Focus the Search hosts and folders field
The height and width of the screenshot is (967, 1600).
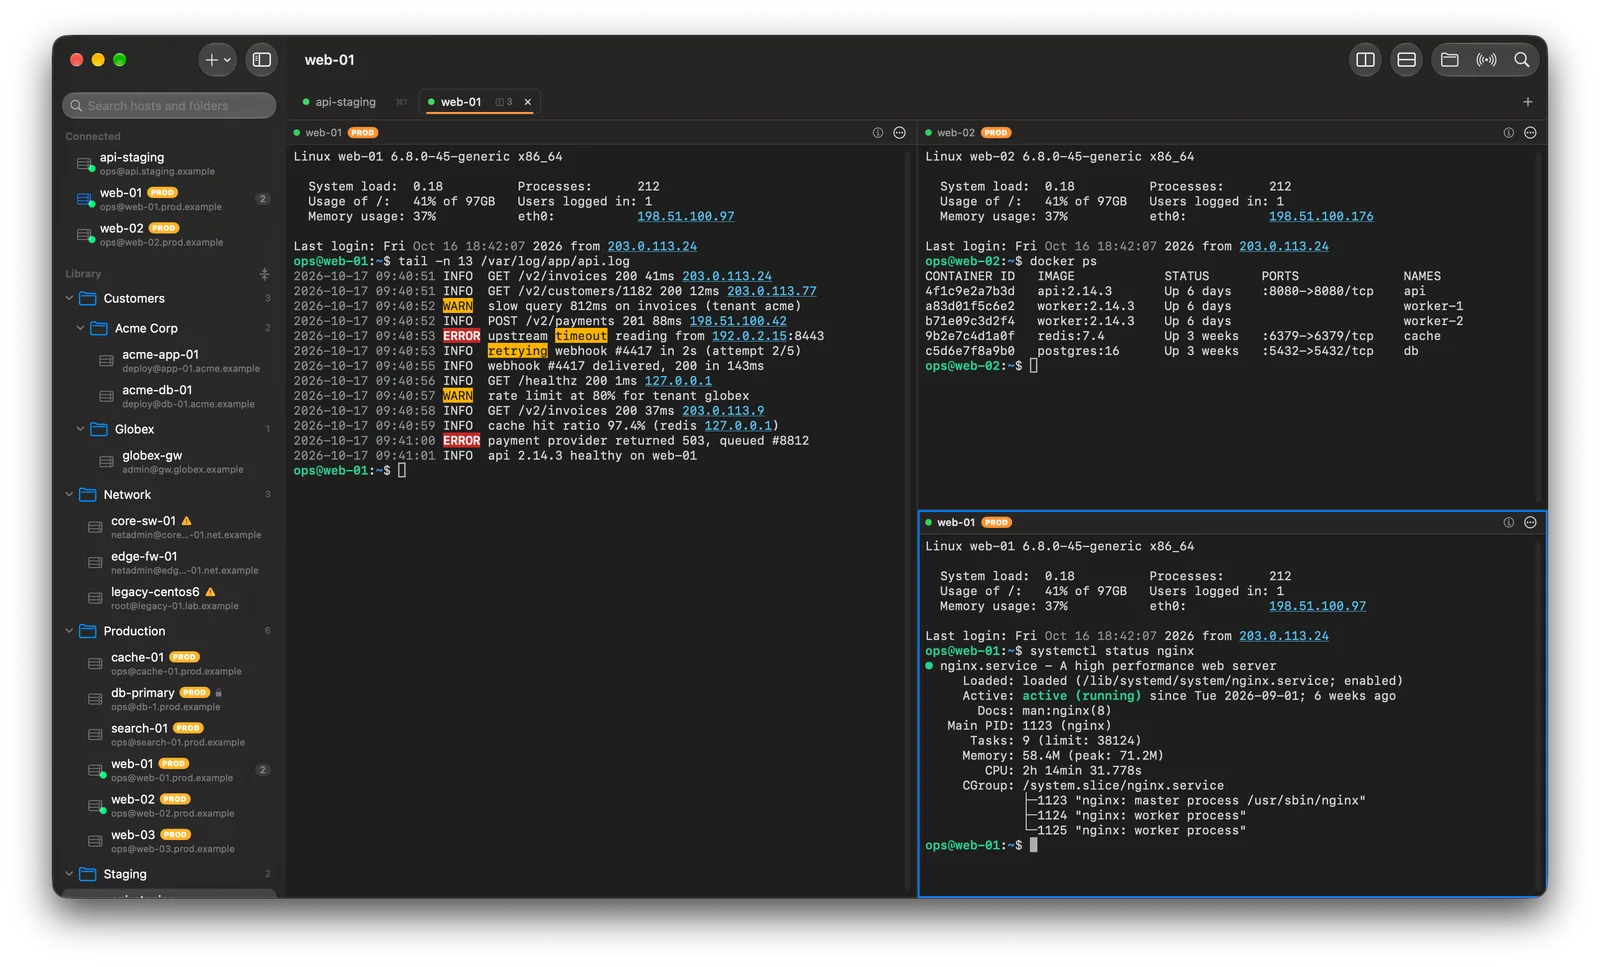pyautogui.click(x=169, y=106)
